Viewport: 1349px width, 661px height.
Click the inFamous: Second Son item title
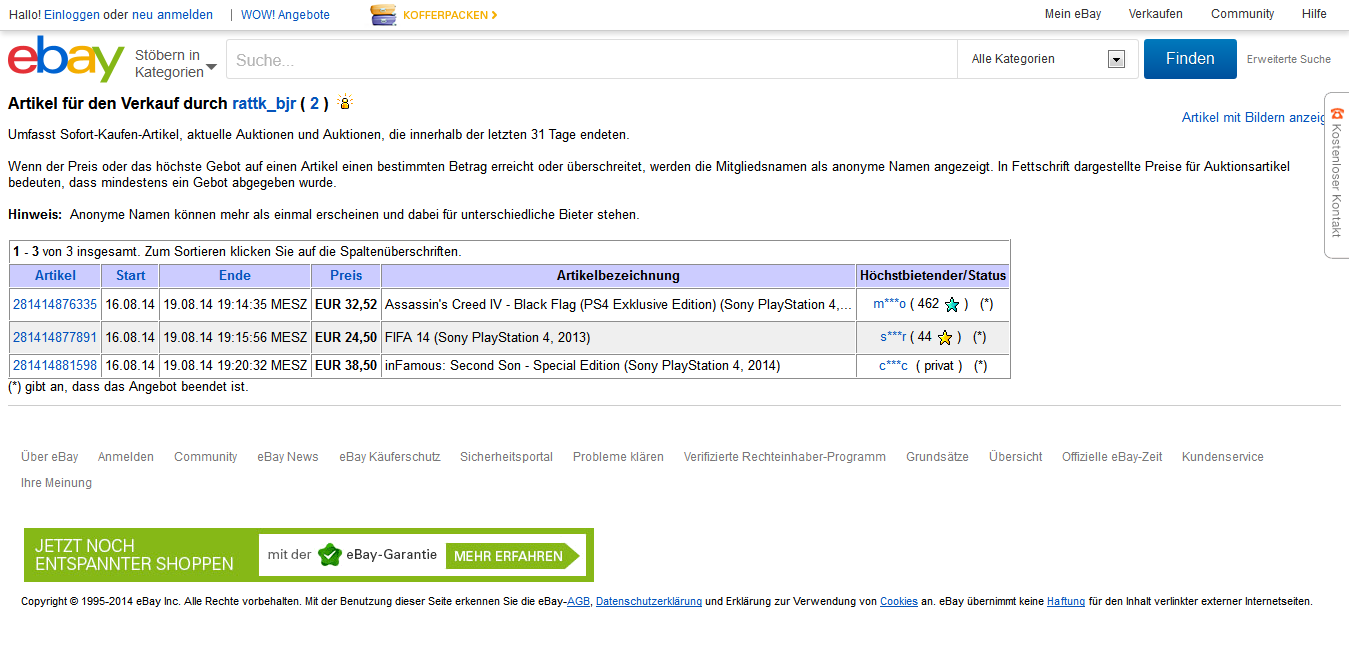coord(582,366)
